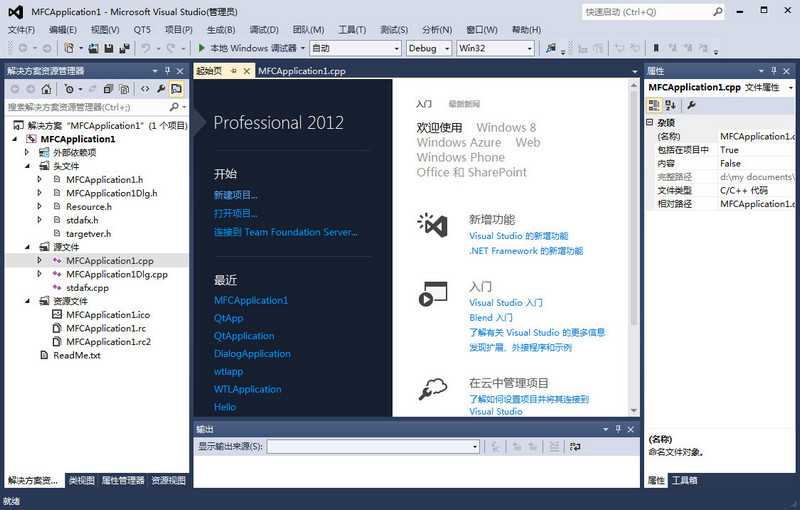Open the Tools(T) menu
Screen dimensions: 800x510
(352, 30)
